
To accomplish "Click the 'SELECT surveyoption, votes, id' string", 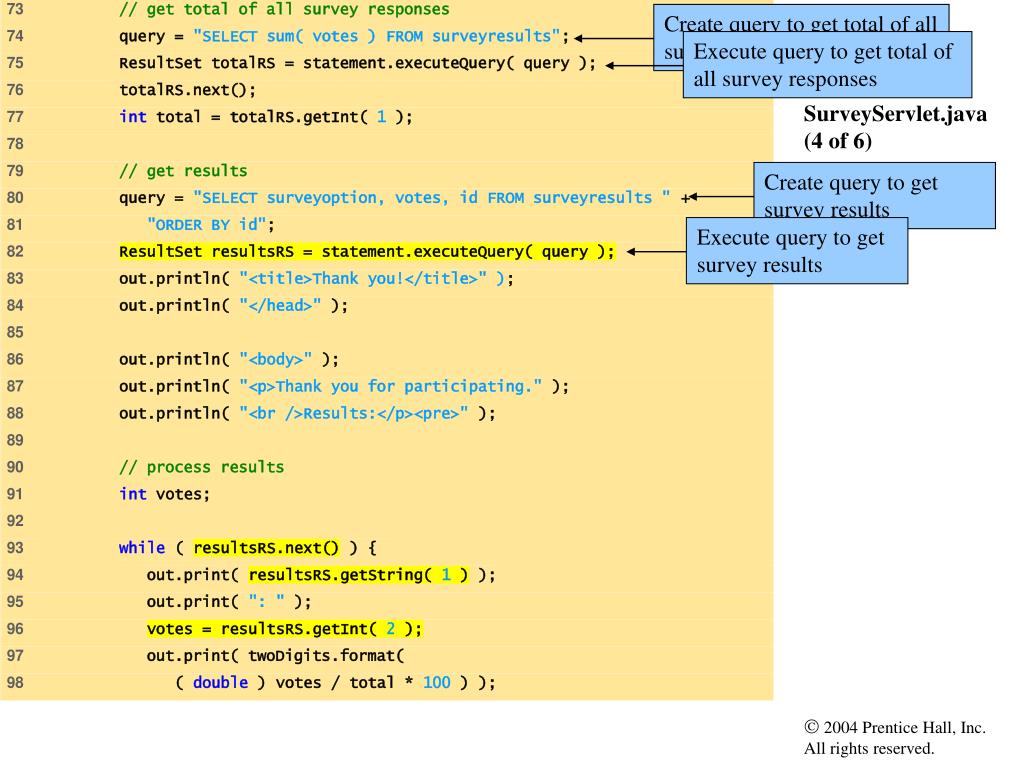I will (432, 197).
